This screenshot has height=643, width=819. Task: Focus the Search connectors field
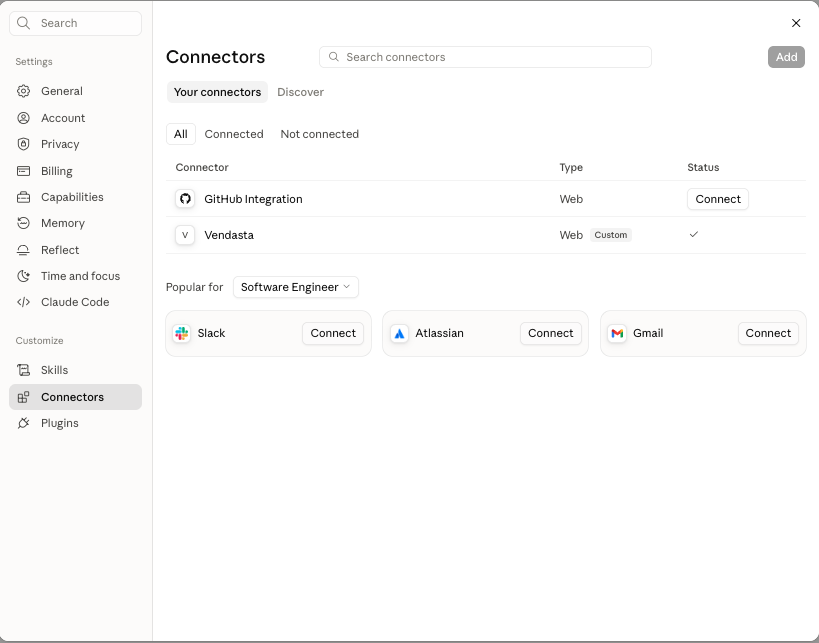485,57
